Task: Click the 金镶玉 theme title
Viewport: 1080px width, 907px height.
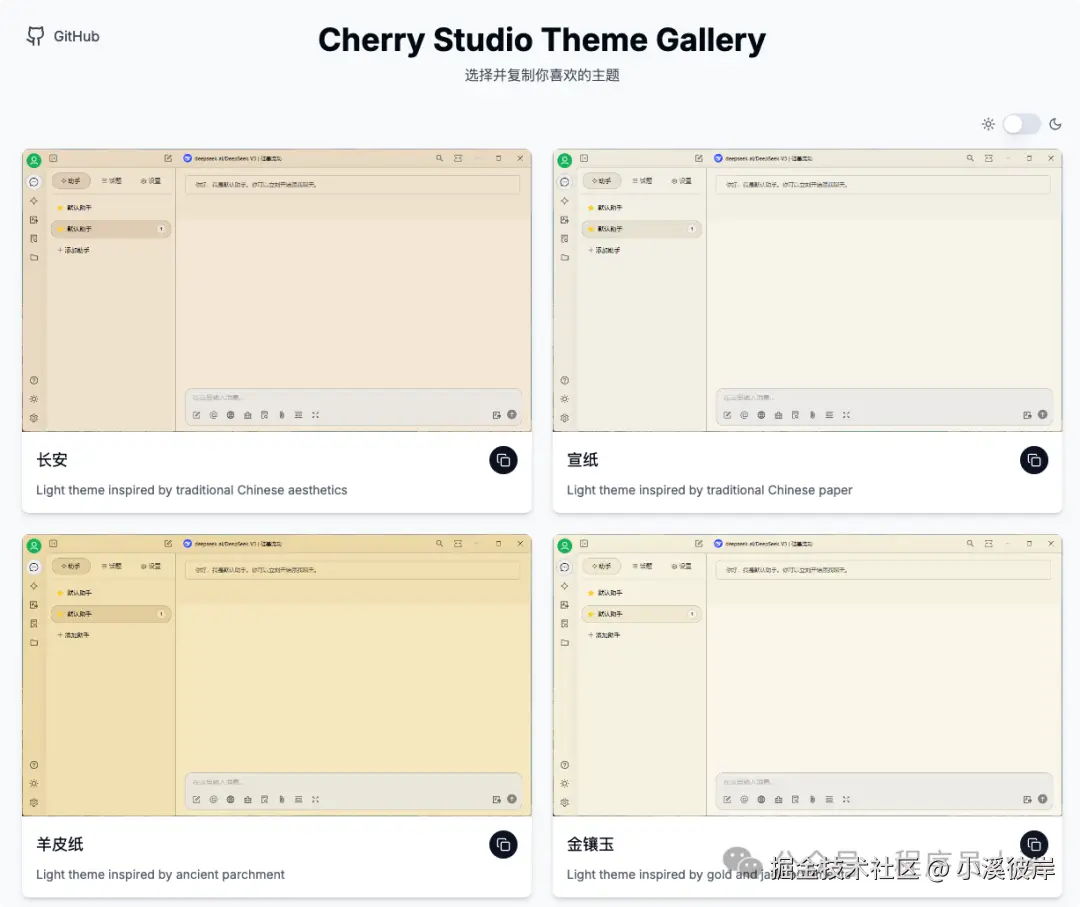Action: tap(590, 844)
